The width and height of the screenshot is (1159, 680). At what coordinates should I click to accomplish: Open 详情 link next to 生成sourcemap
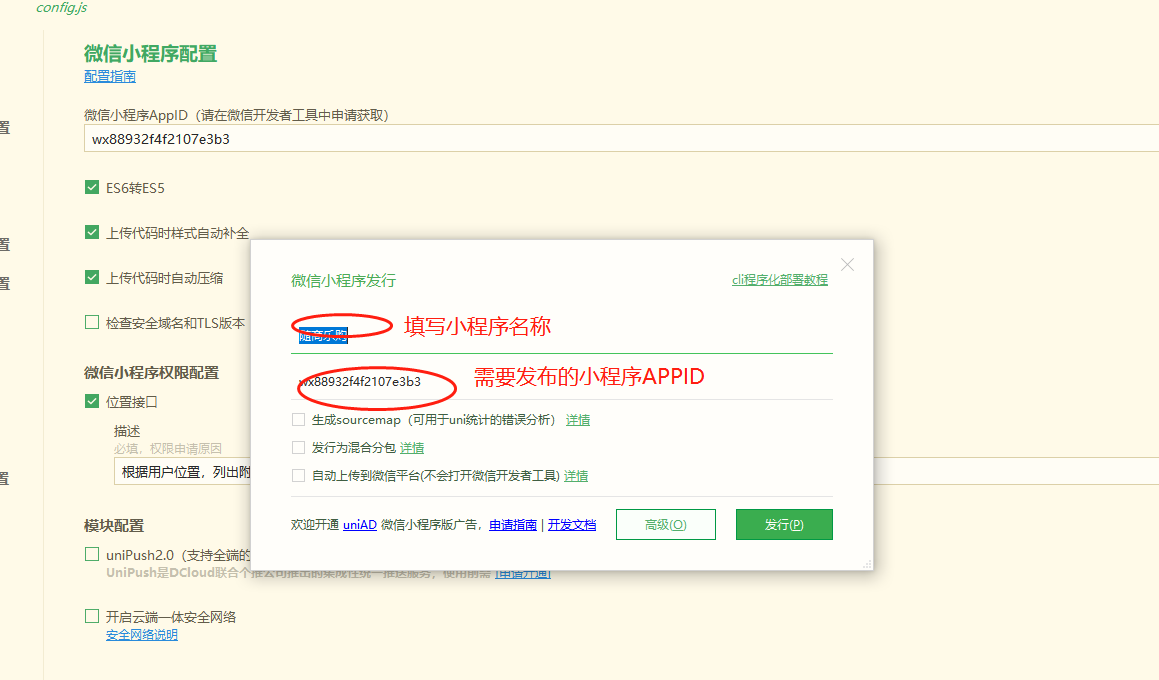coord(578,420)
